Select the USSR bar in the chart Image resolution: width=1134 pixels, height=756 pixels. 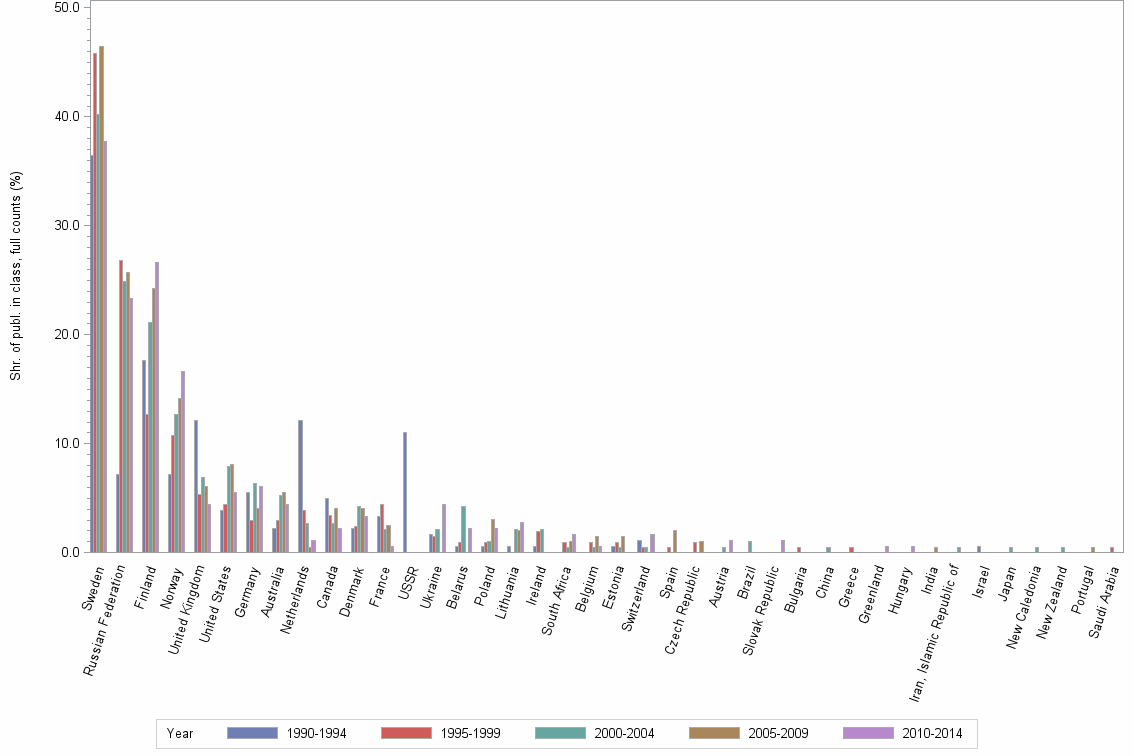coord(404,490)
